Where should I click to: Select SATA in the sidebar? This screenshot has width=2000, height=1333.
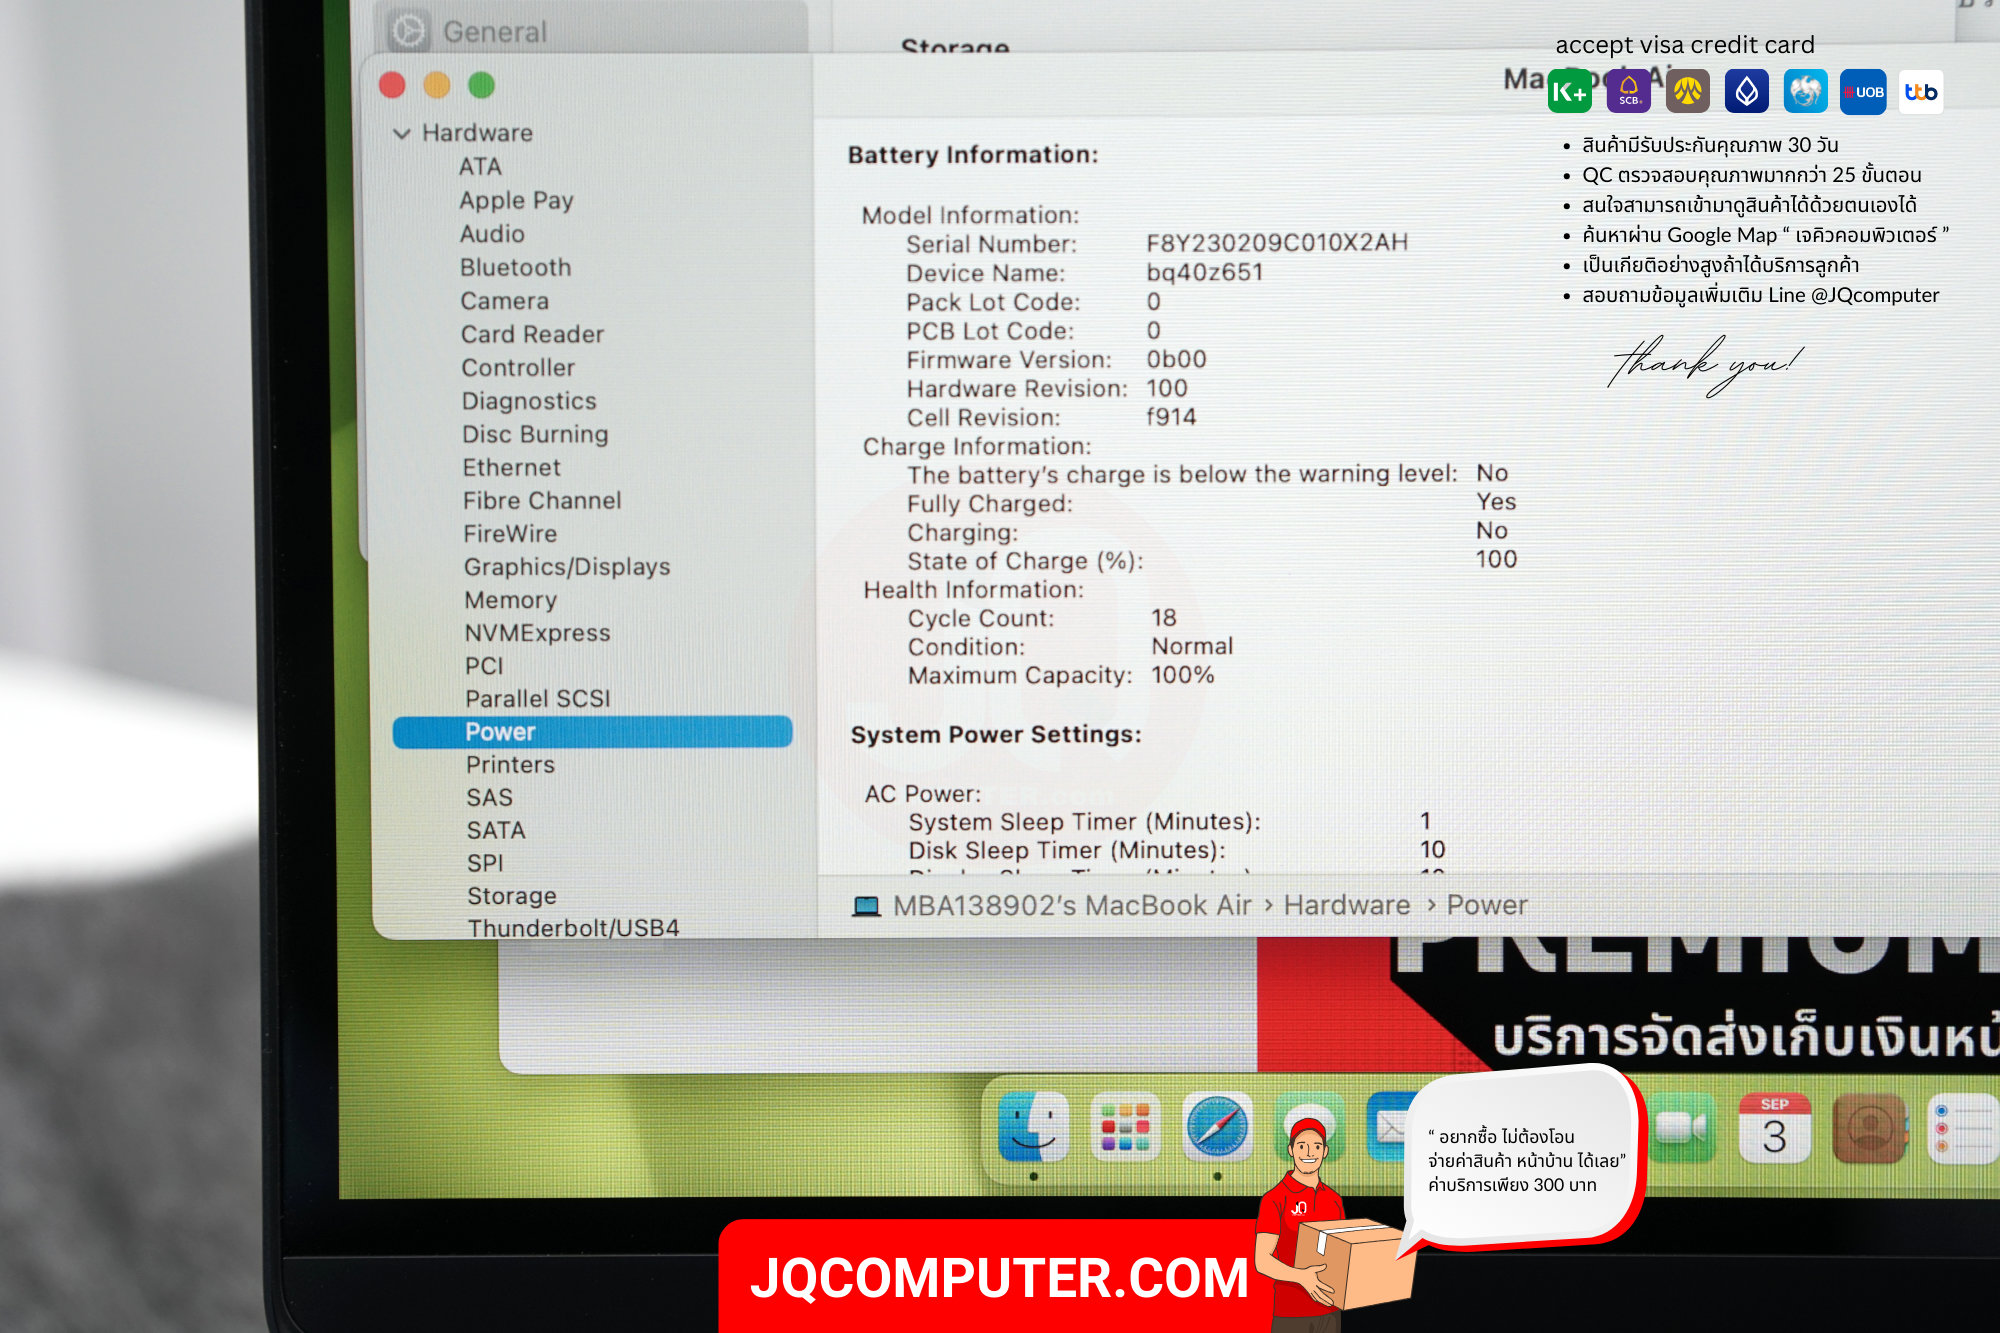(495, 830)
